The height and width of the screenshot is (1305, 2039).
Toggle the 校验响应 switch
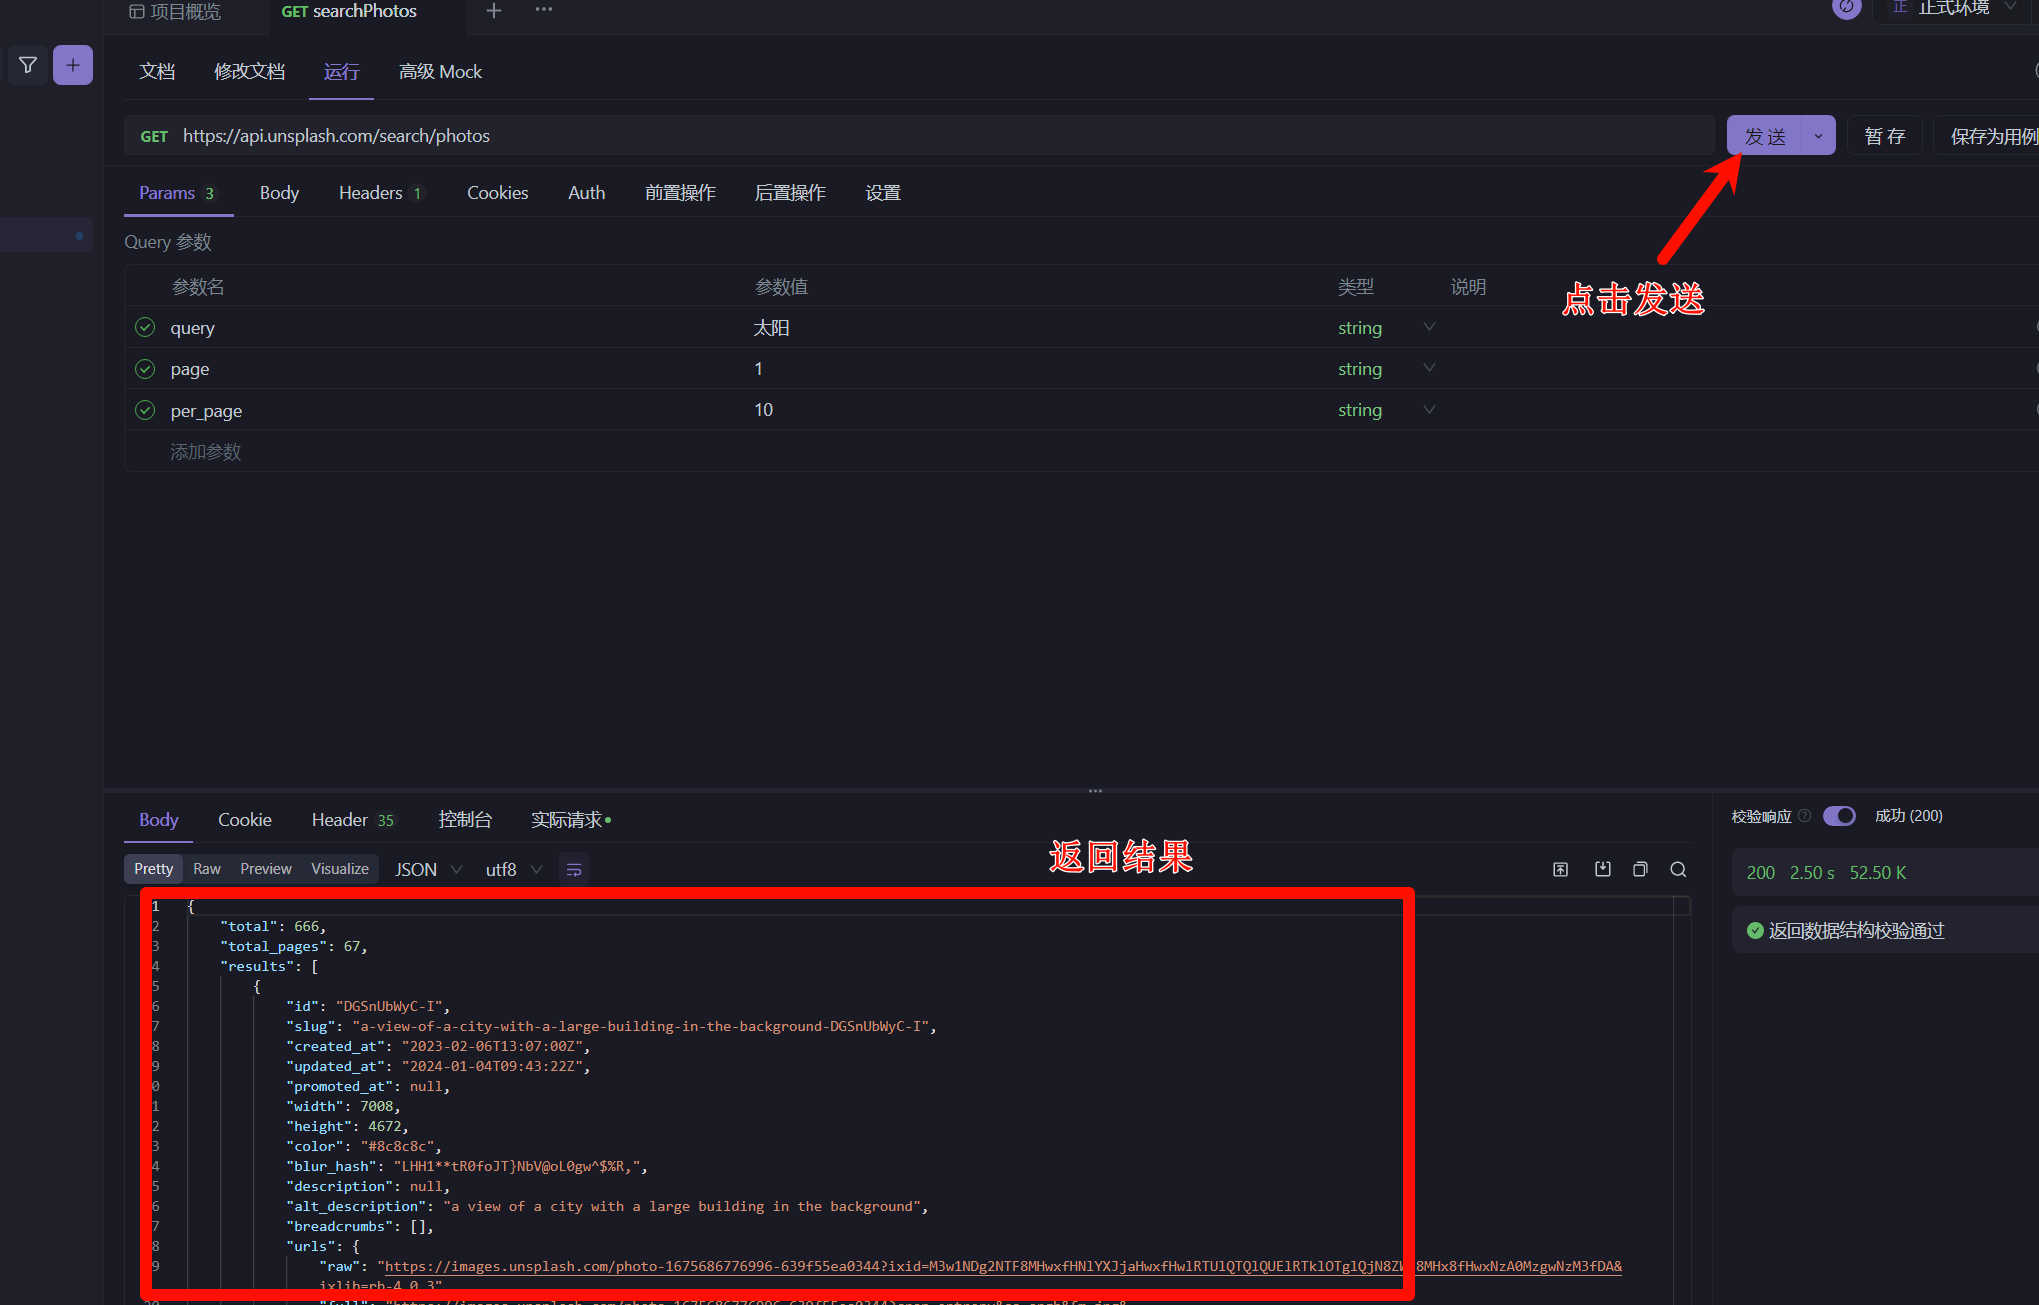pos(1839,816)
